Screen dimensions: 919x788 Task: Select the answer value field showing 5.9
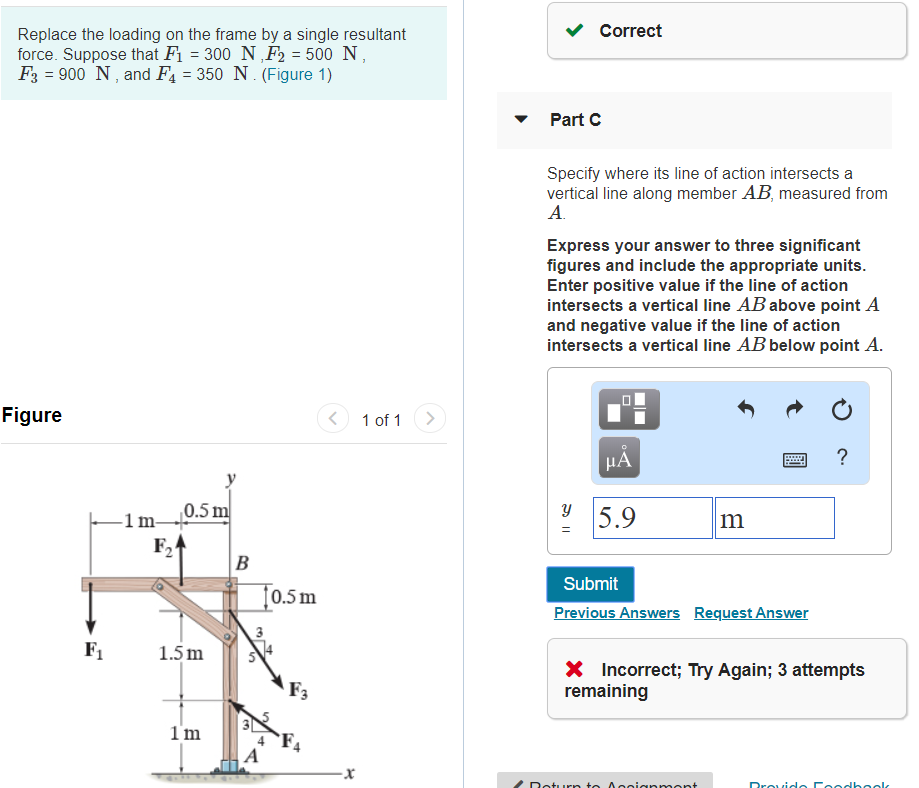(x=652, y=517)
